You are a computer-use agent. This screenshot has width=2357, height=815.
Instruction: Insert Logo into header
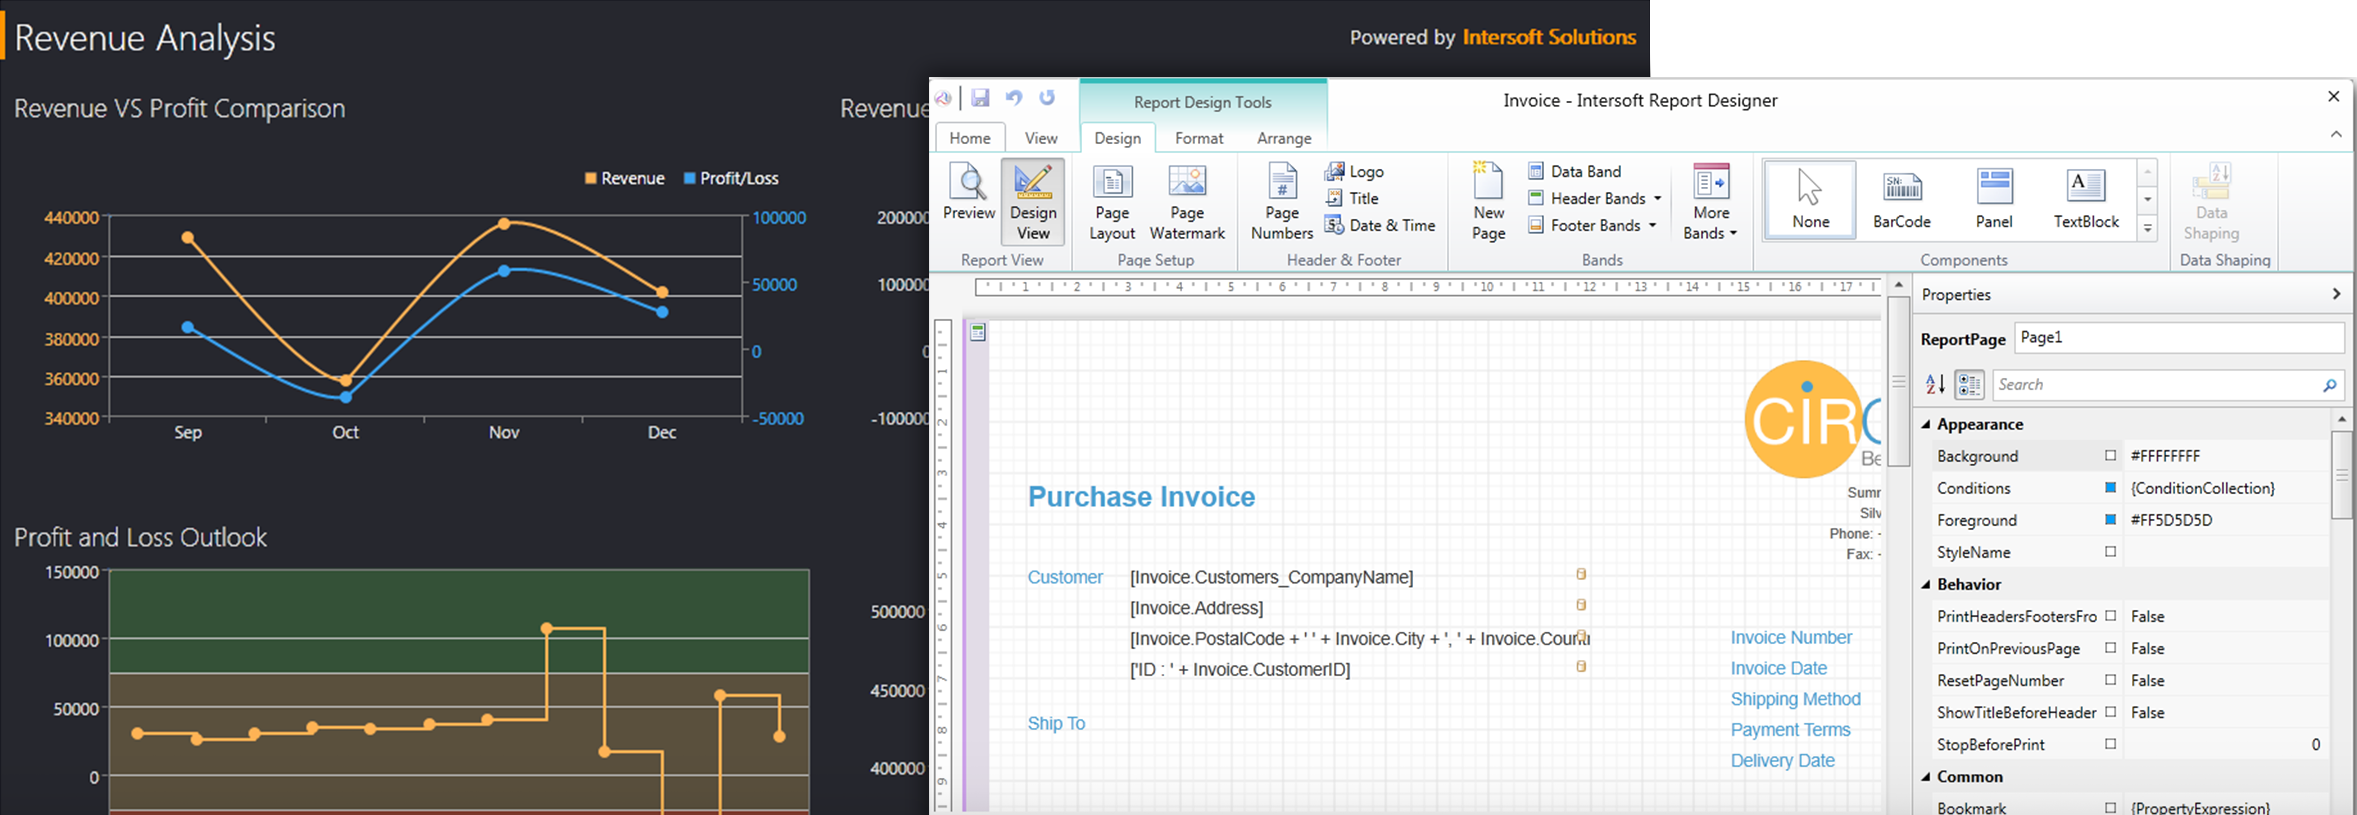pyautogui.click(x=1355, y=171)
